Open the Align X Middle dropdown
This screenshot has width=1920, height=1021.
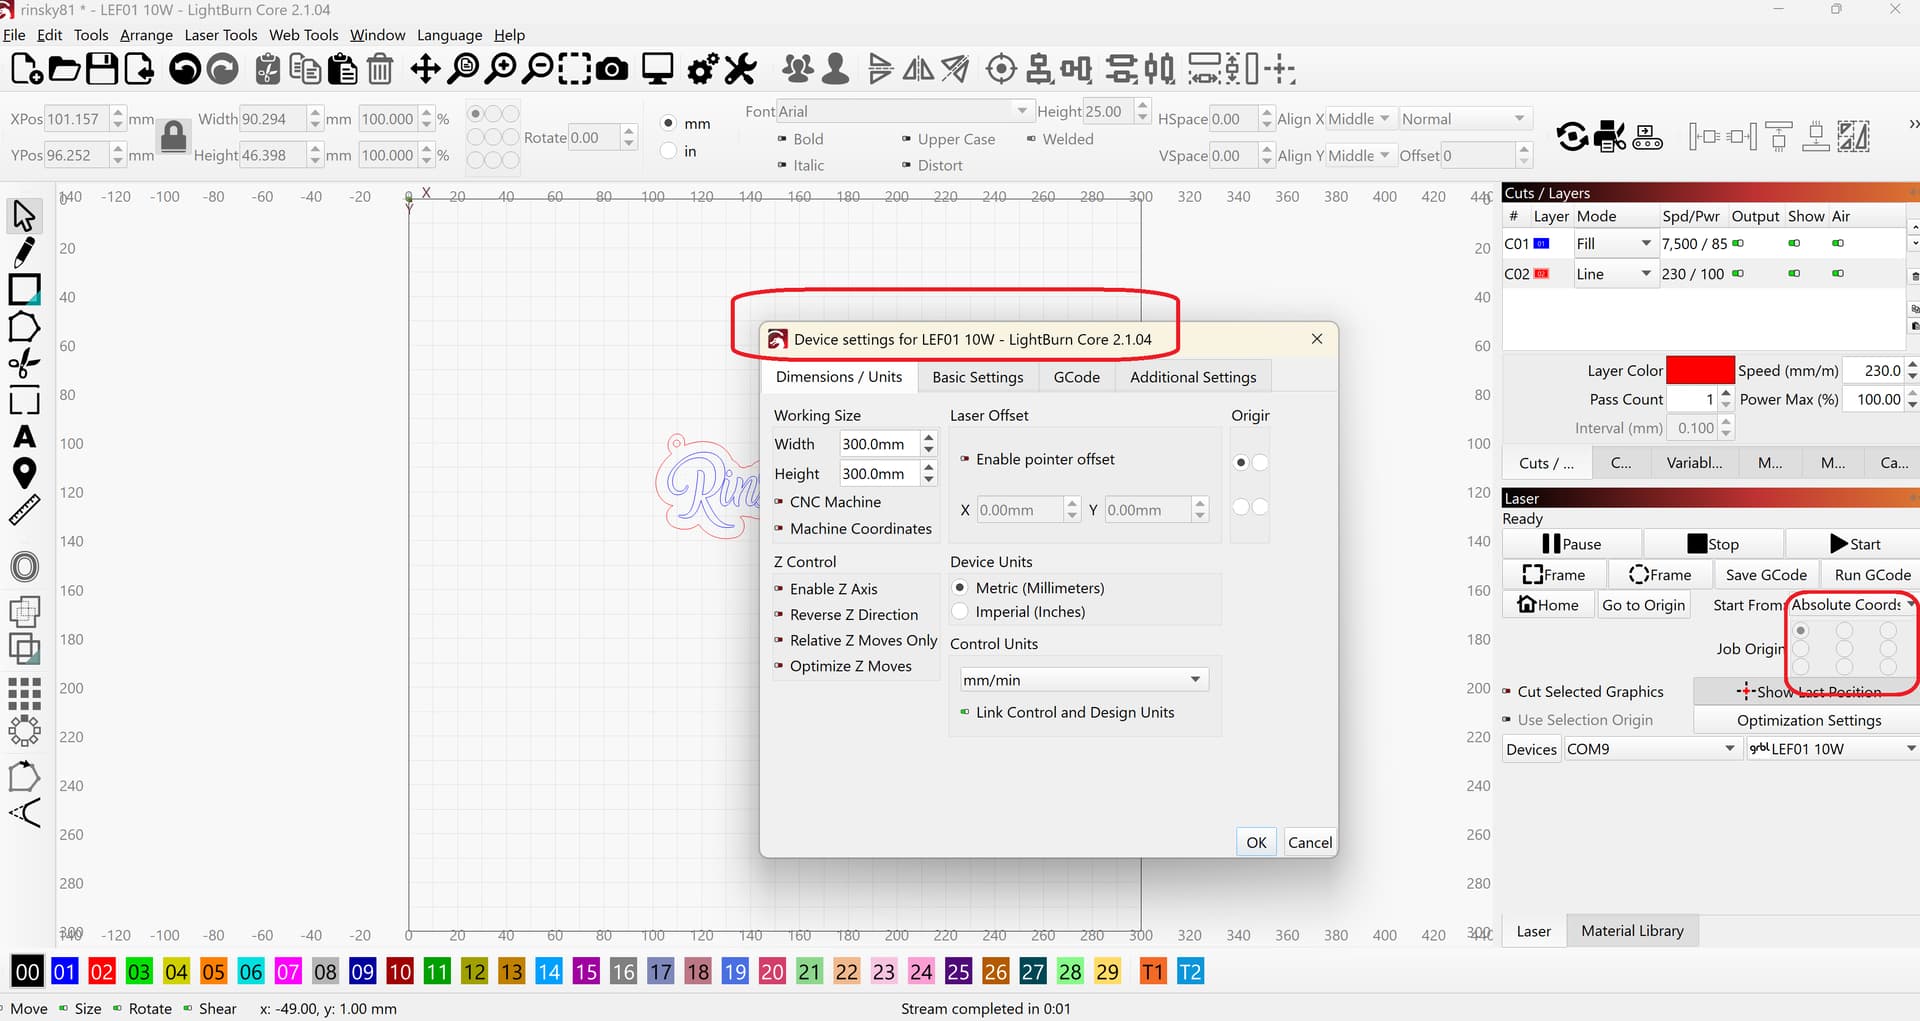click(1361, 119)
